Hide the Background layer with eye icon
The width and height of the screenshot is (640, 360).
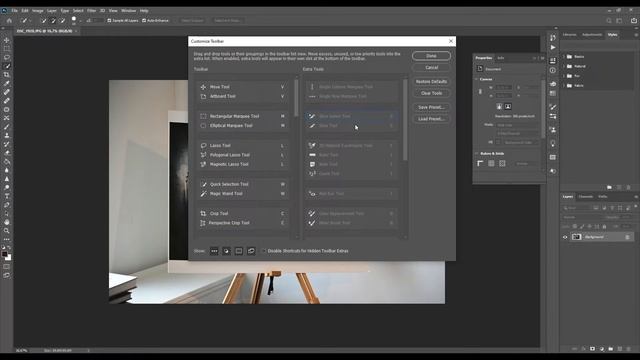tap(565, 237)
